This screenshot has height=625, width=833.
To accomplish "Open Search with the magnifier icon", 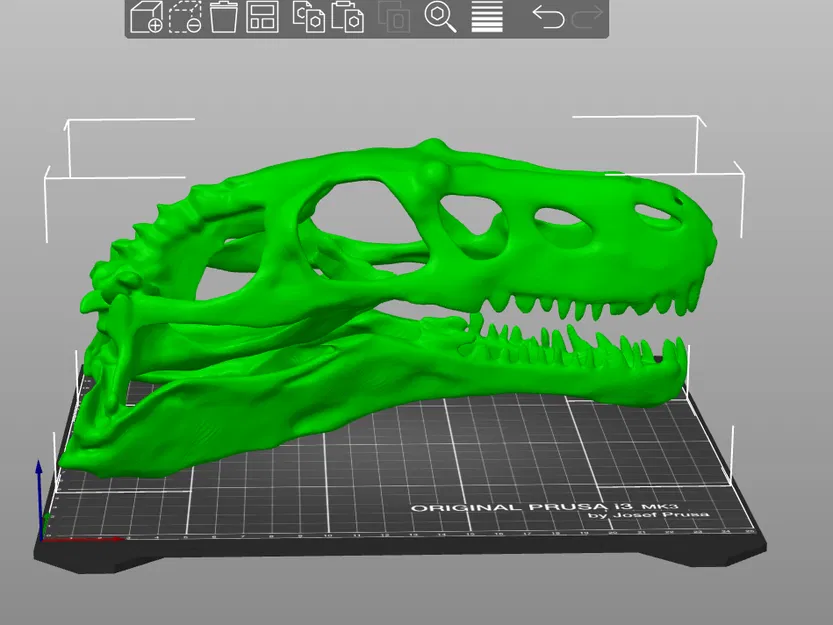I will tap(440, 17).
